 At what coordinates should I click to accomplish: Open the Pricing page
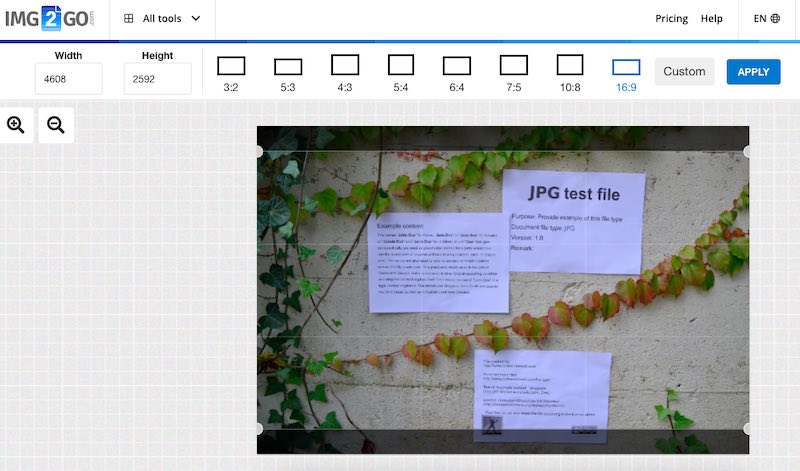(671, 18)
